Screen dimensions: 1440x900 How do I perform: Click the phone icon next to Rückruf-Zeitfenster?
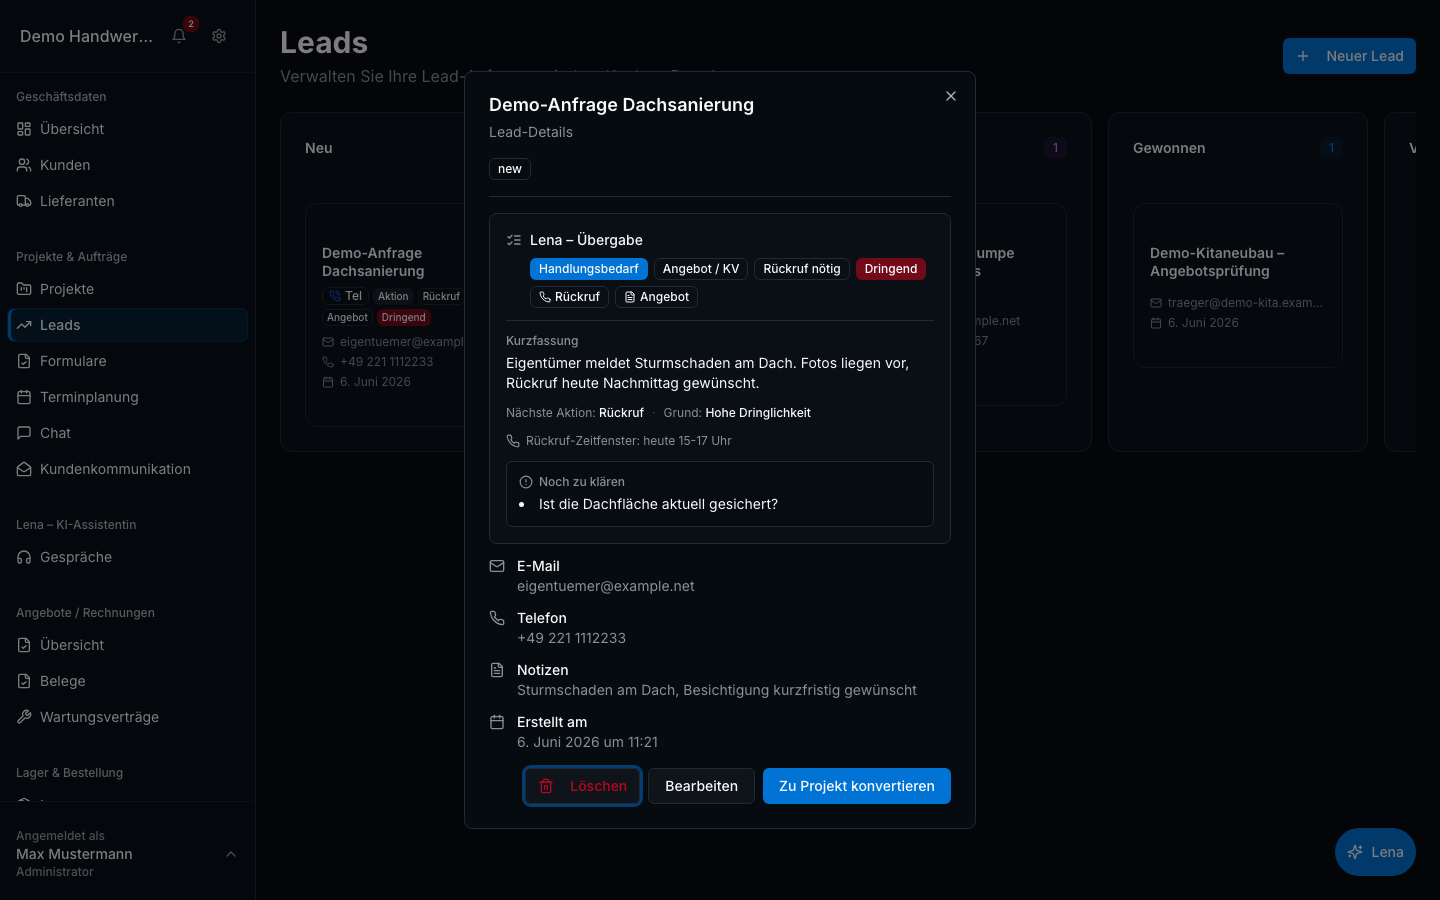point(513,441)
